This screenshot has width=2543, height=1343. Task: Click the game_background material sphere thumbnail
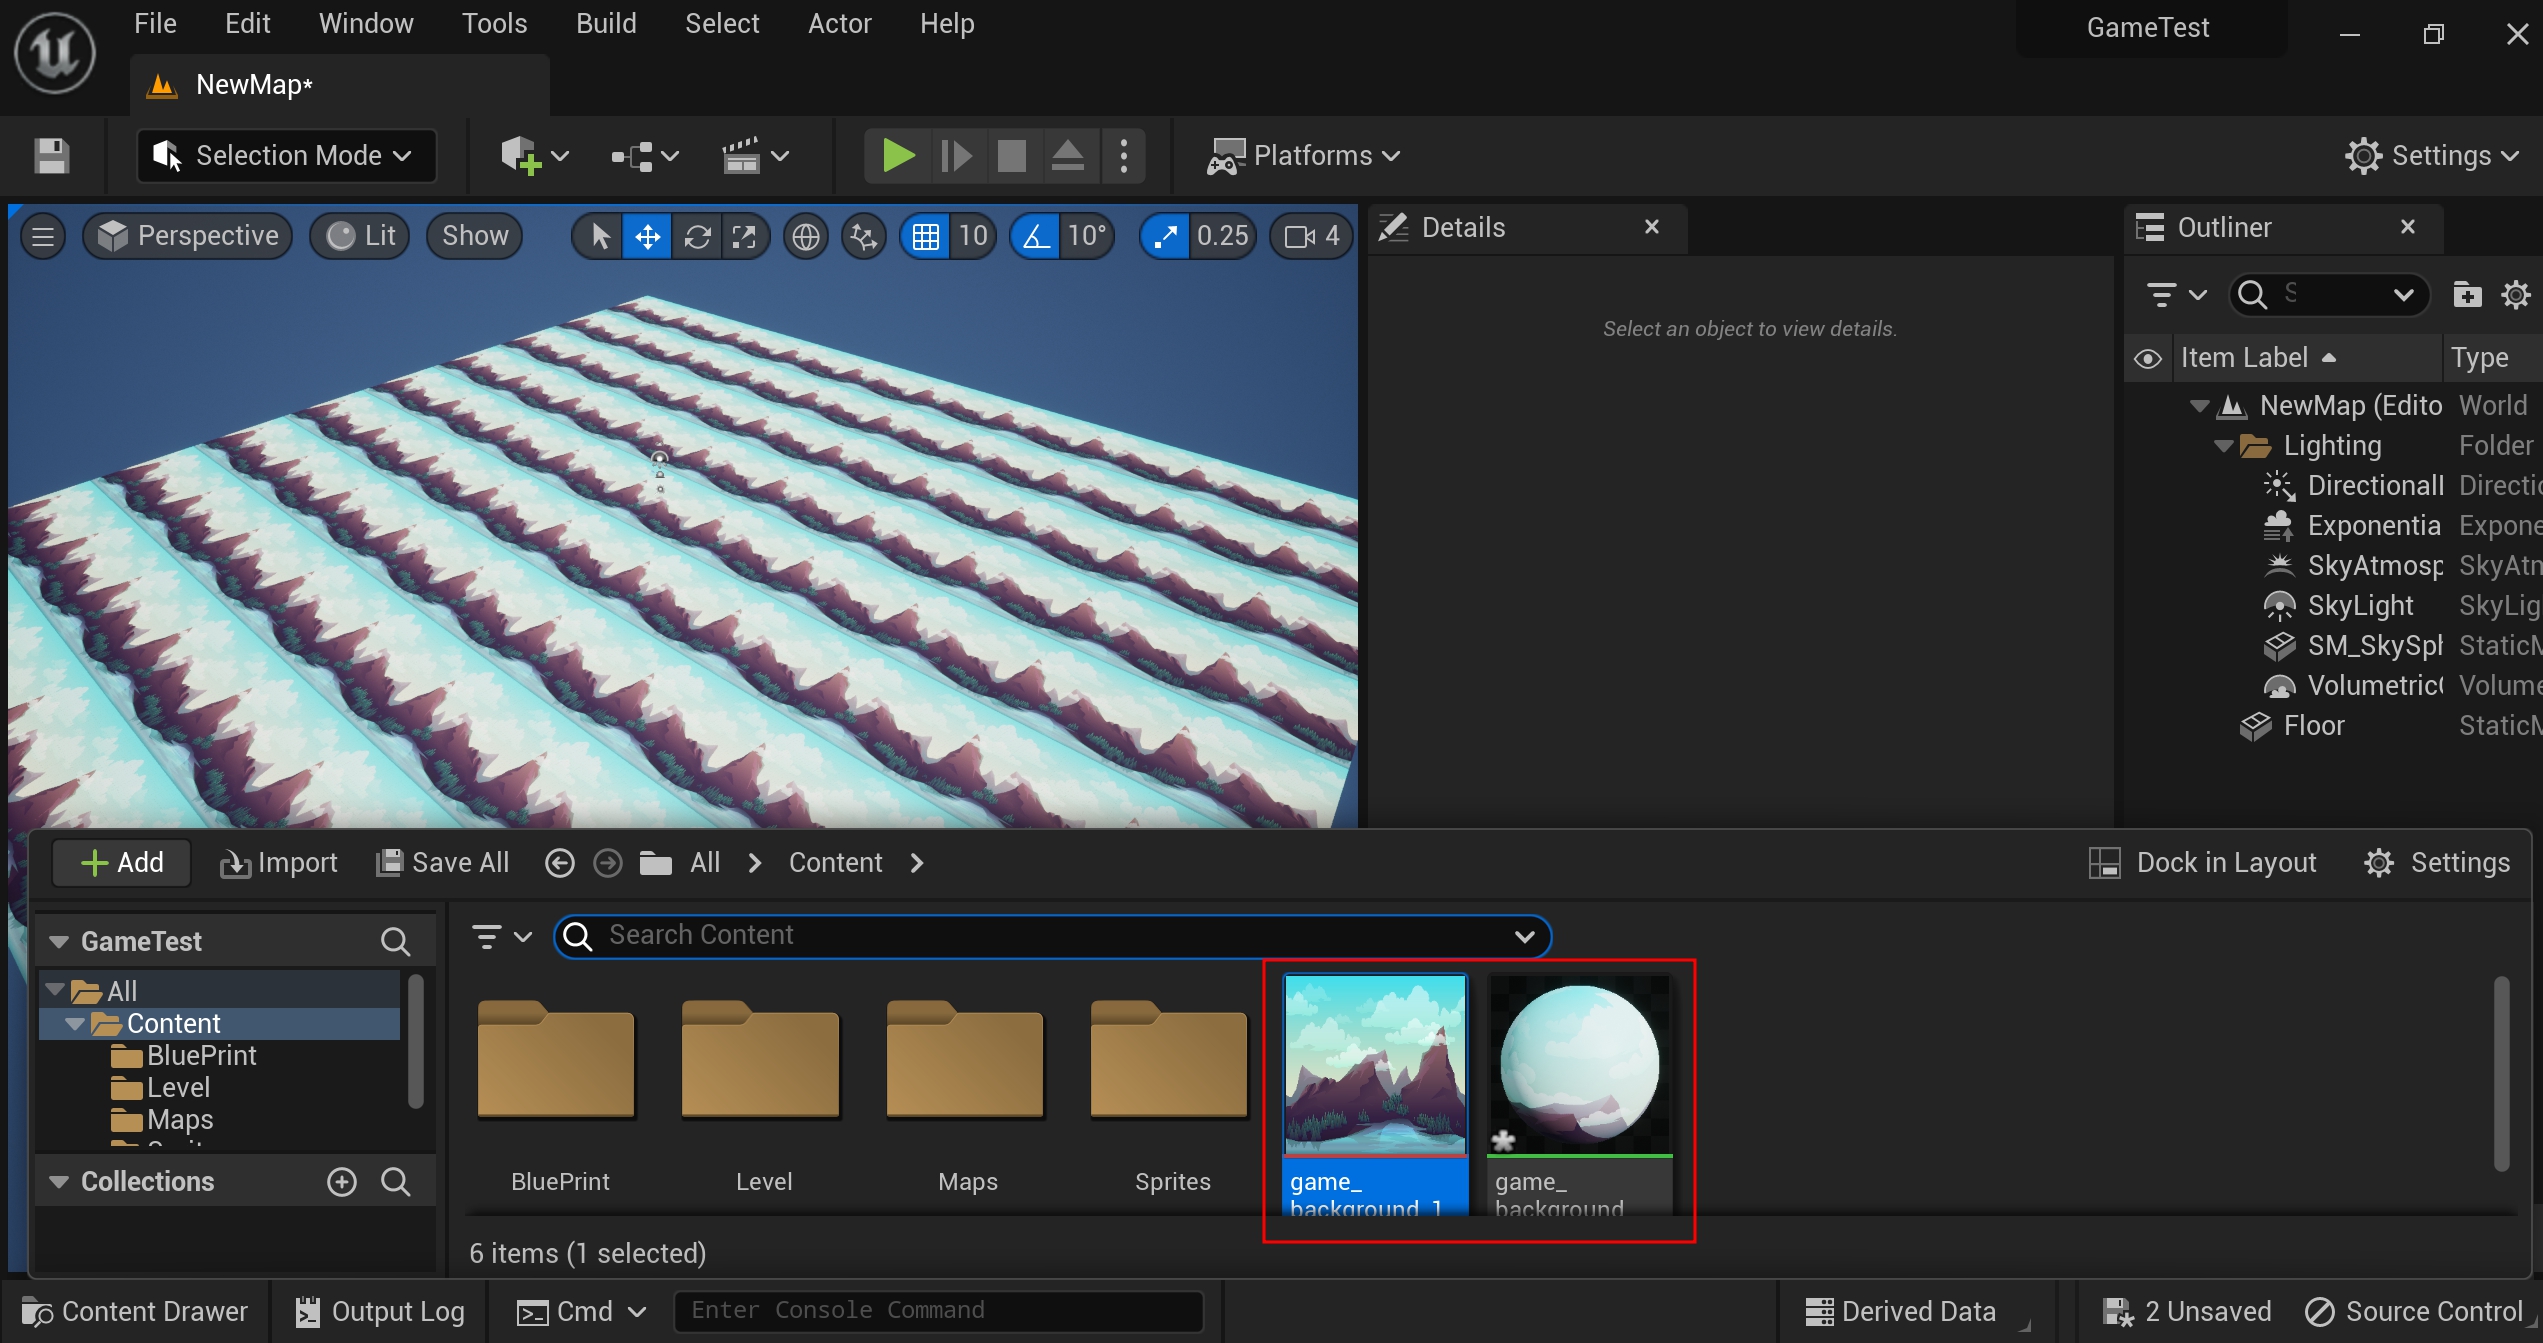pyautogui.click(x=1579, y=1064)
